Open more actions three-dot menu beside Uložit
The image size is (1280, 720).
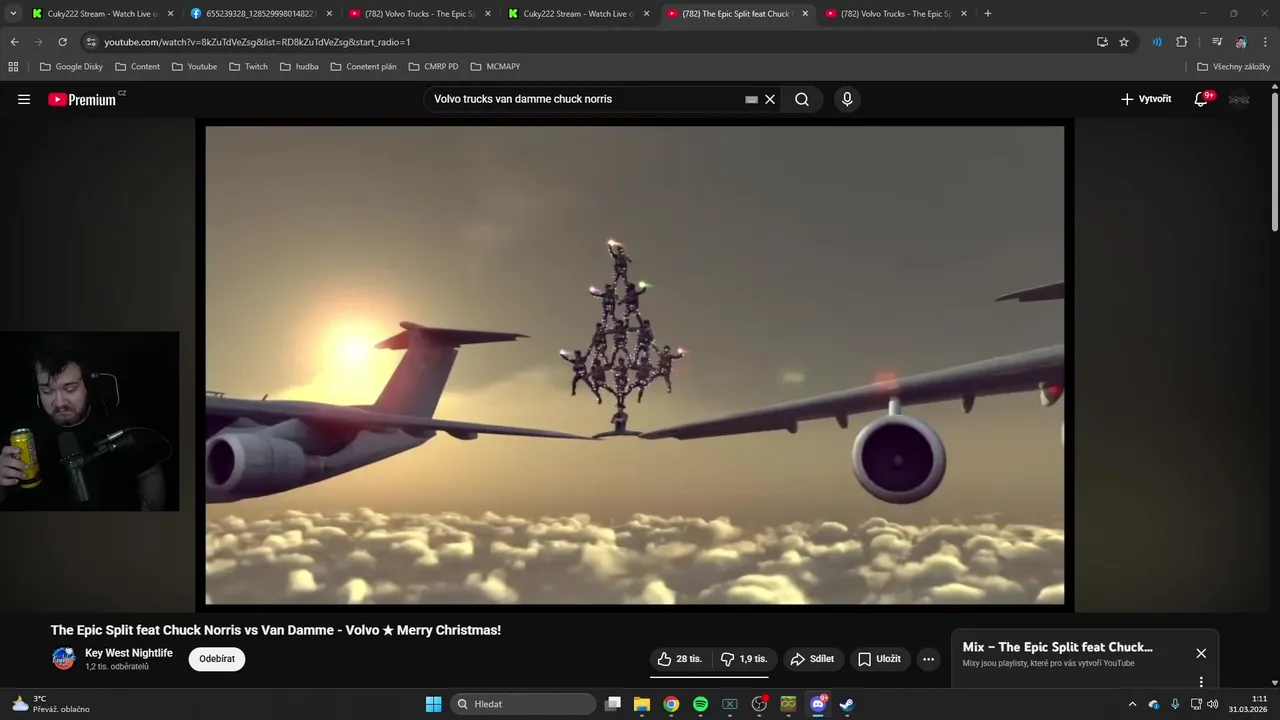(928, 659)
